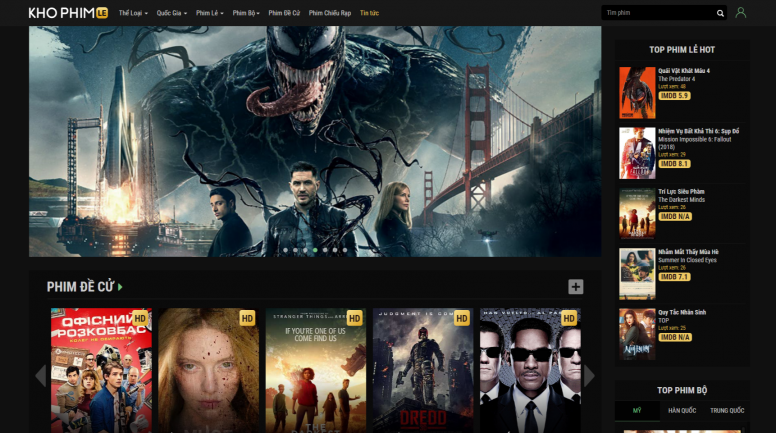
Task: Click the plus icon beside Phim Đề Cử
Action: [x=575, y=287]
